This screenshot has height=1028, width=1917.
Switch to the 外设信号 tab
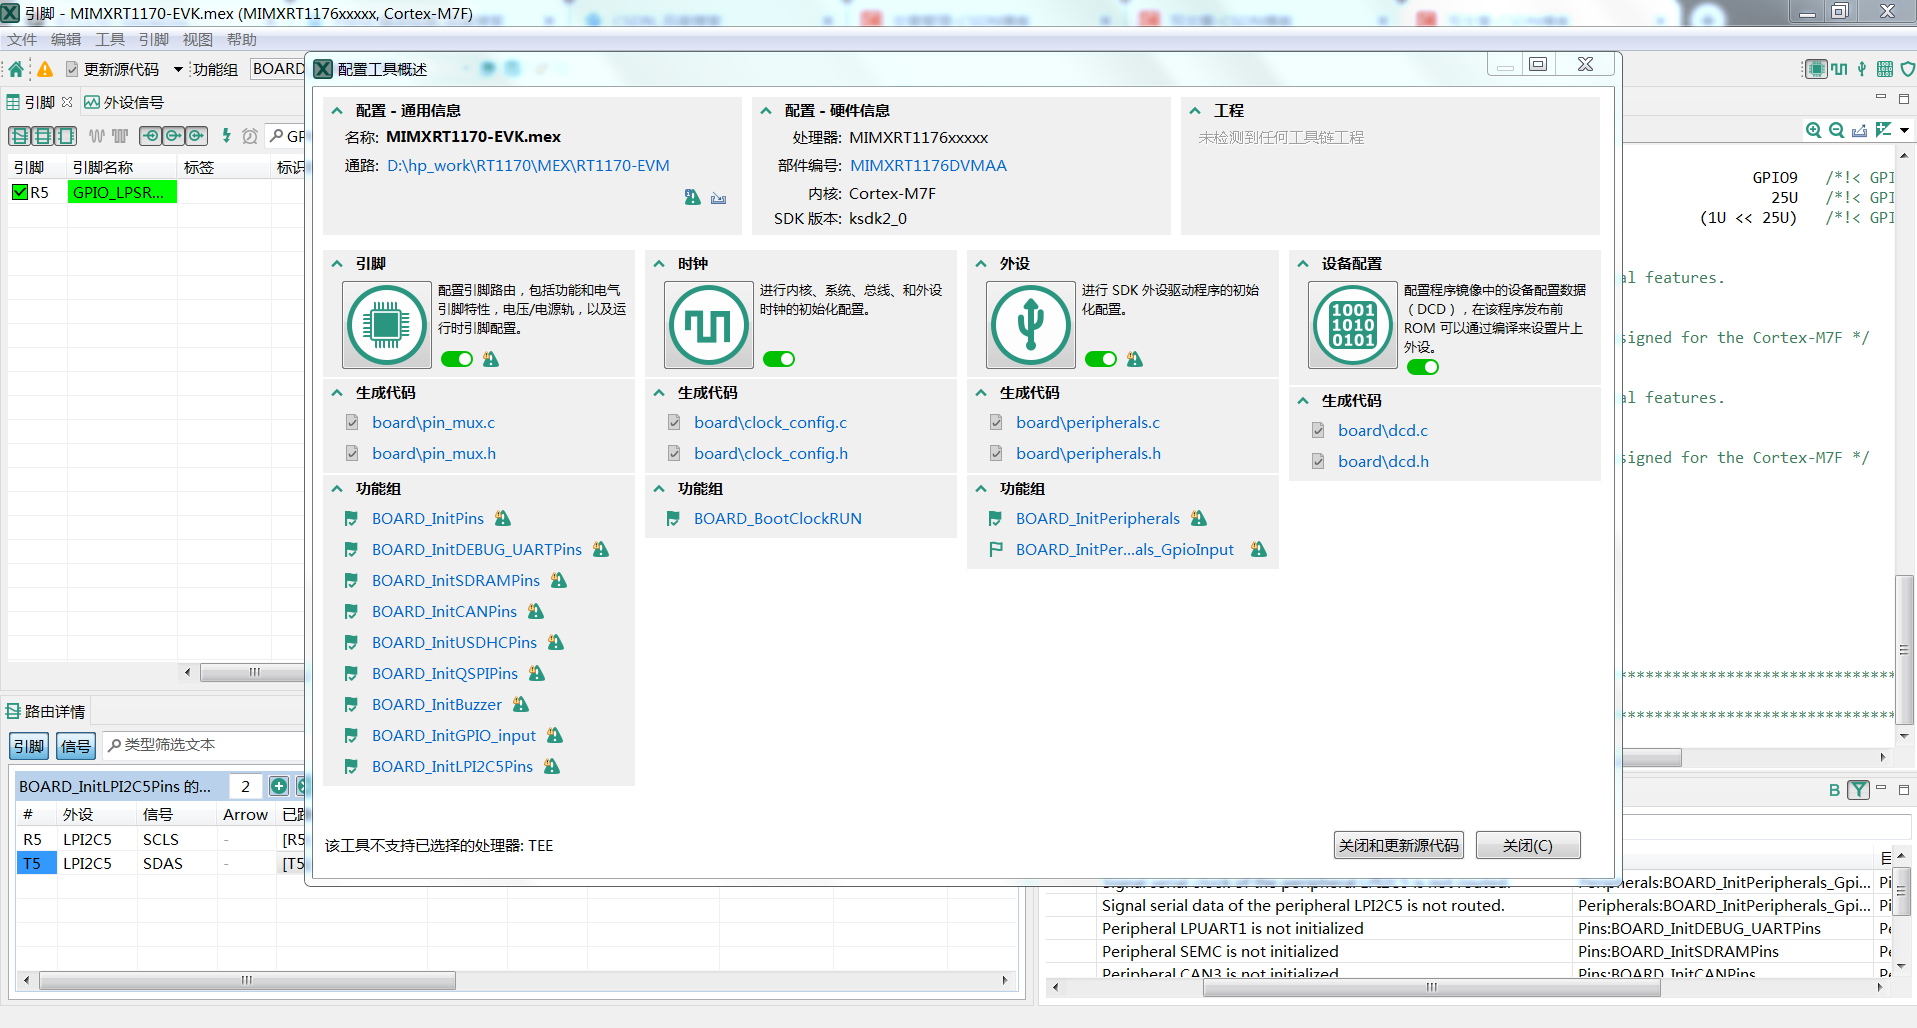point(124,102)
